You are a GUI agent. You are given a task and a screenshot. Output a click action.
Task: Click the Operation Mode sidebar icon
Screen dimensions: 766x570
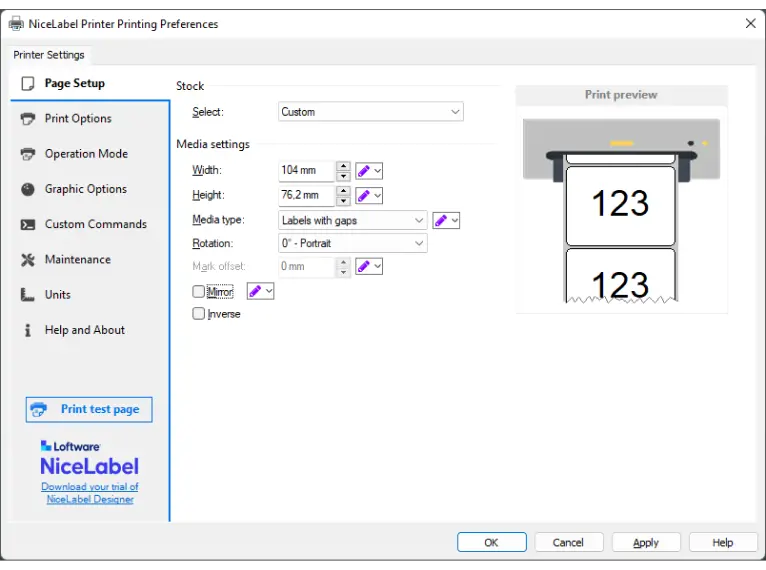point(27,154)
